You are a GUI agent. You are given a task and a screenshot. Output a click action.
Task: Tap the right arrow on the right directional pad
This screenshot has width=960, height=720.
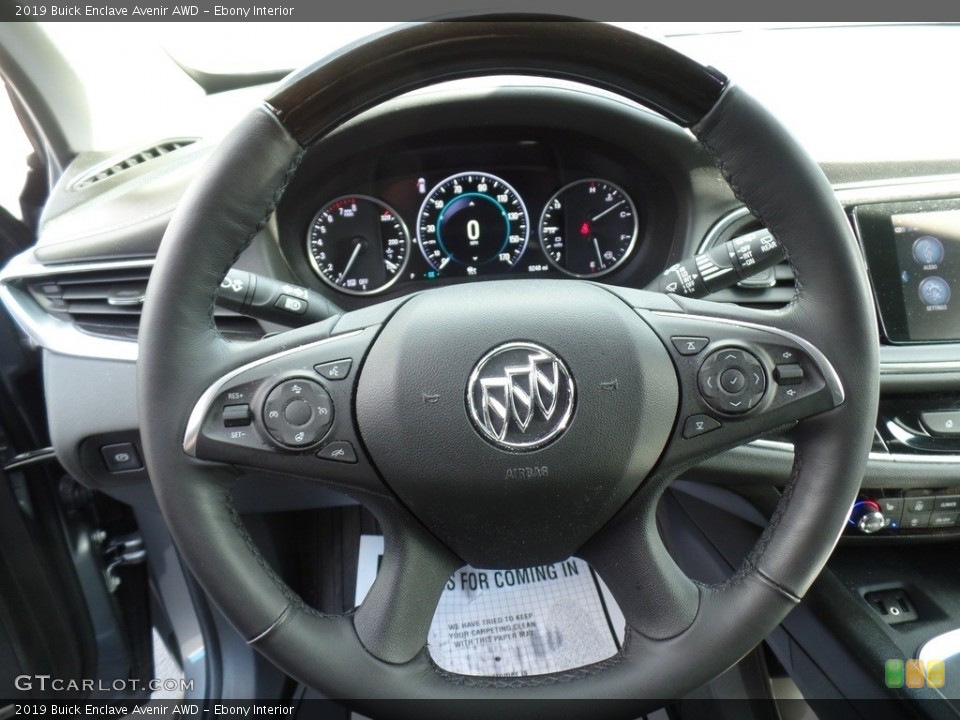click(x=756, y=378)
